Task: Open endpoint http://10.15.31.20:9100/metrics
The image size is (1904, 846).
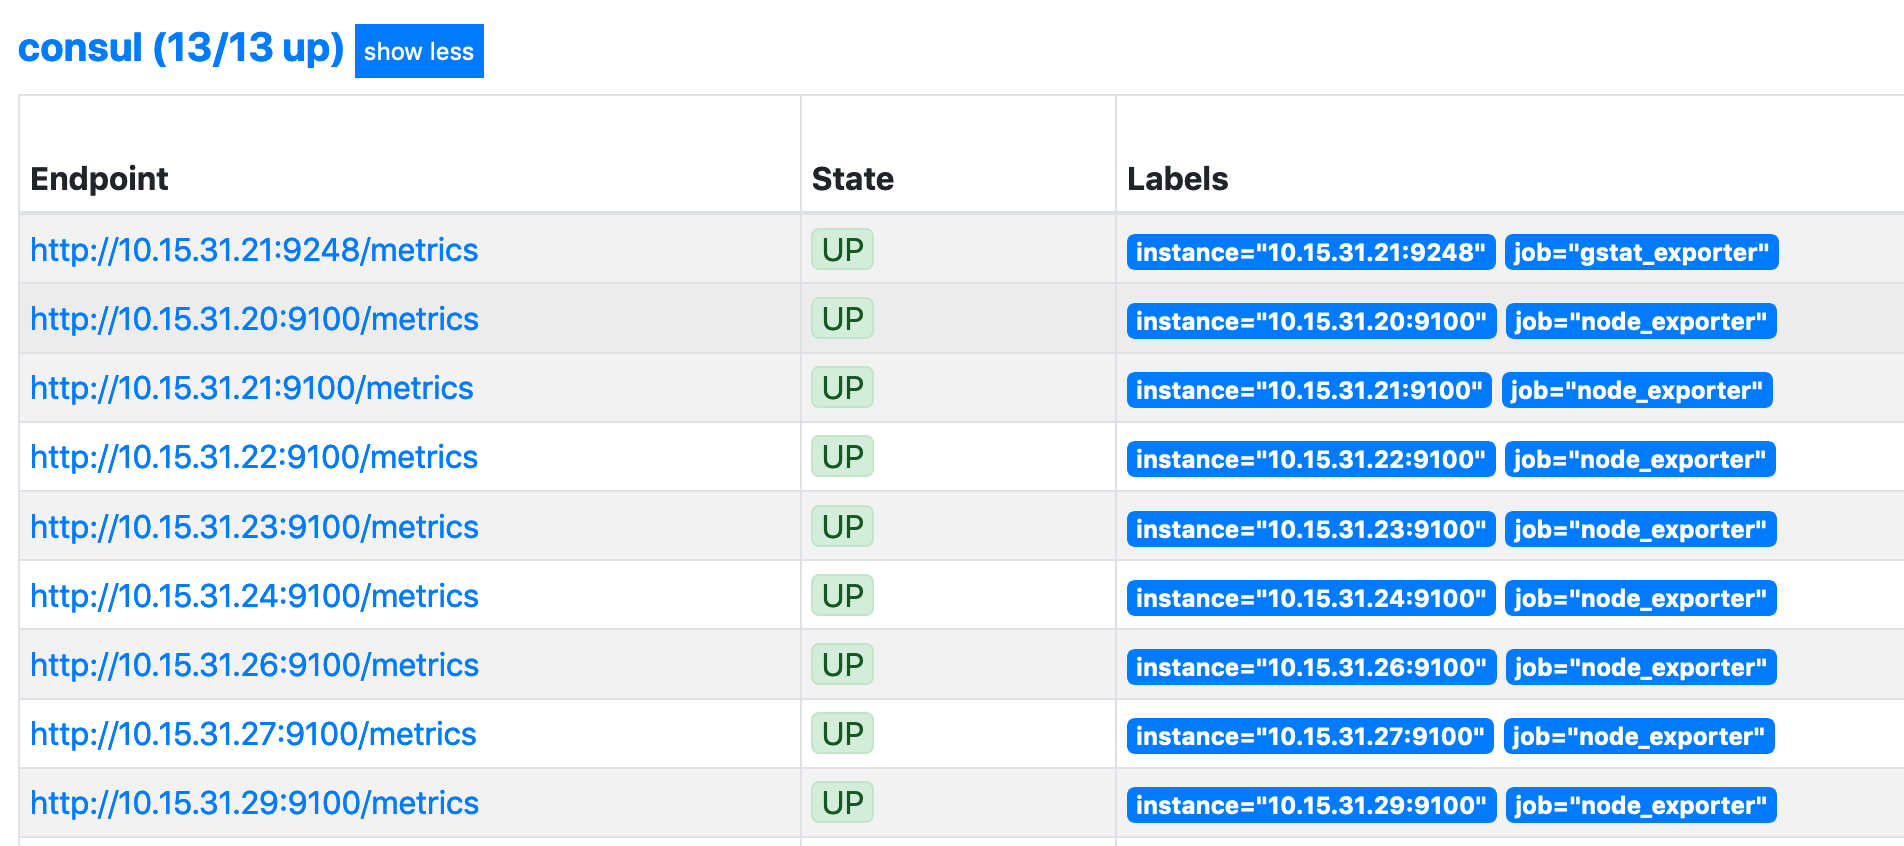Action: (254, 320)
